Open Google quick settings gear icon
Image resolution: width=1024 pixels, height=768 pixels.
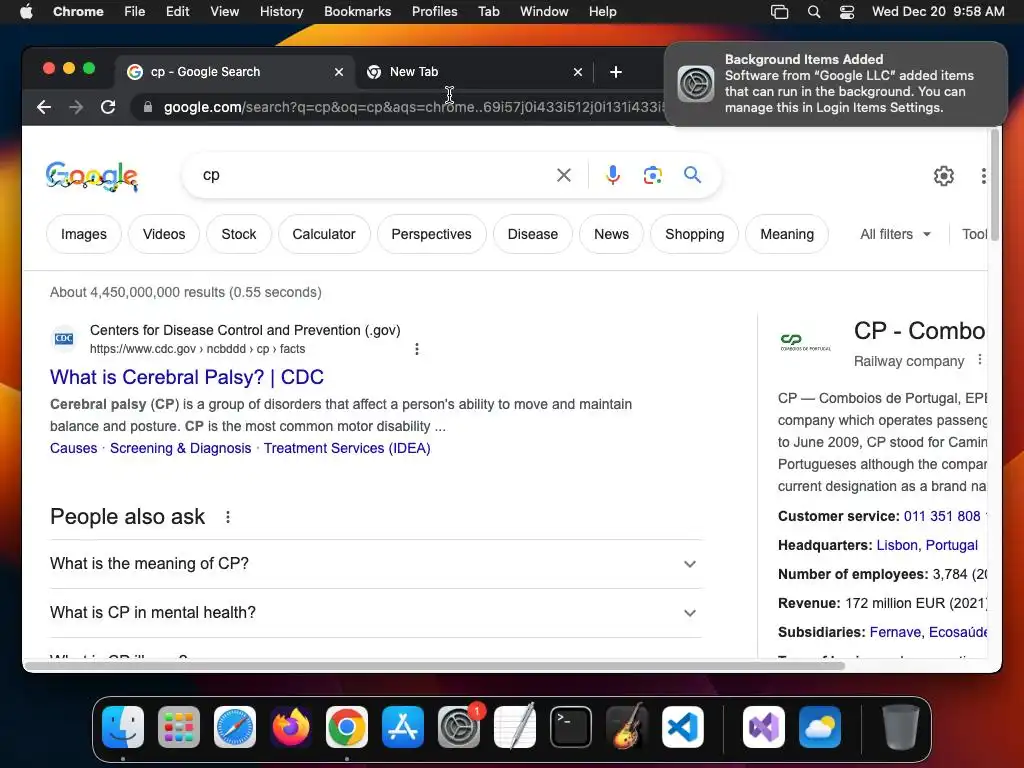pyautogui.click(x=944, y=176)
